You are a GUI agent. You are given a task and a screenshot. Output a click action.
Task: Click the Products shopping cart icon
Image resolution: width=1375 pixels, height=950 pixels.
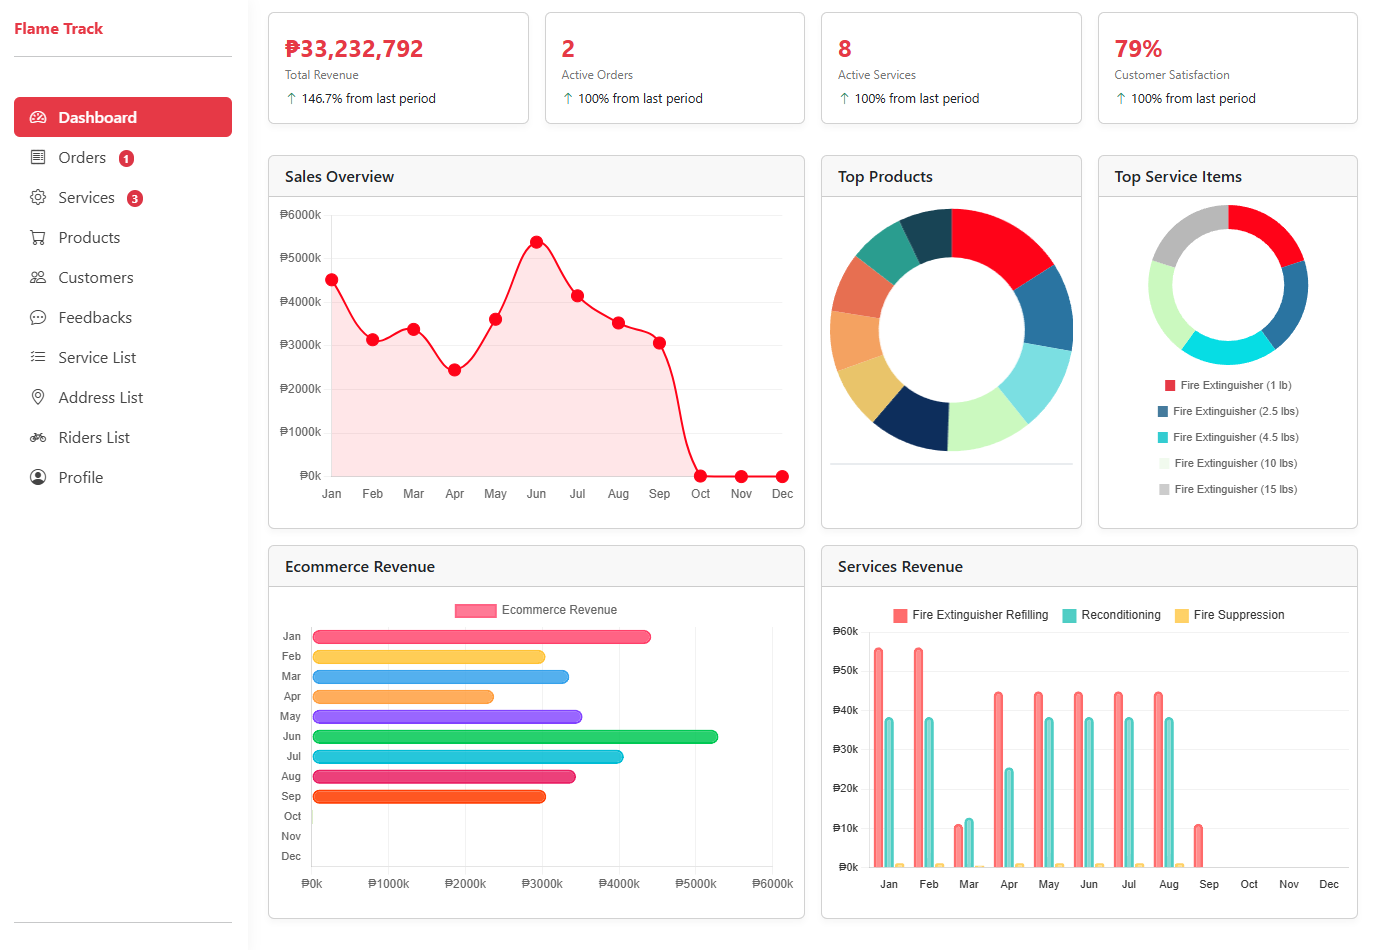(x=38, y=237)
